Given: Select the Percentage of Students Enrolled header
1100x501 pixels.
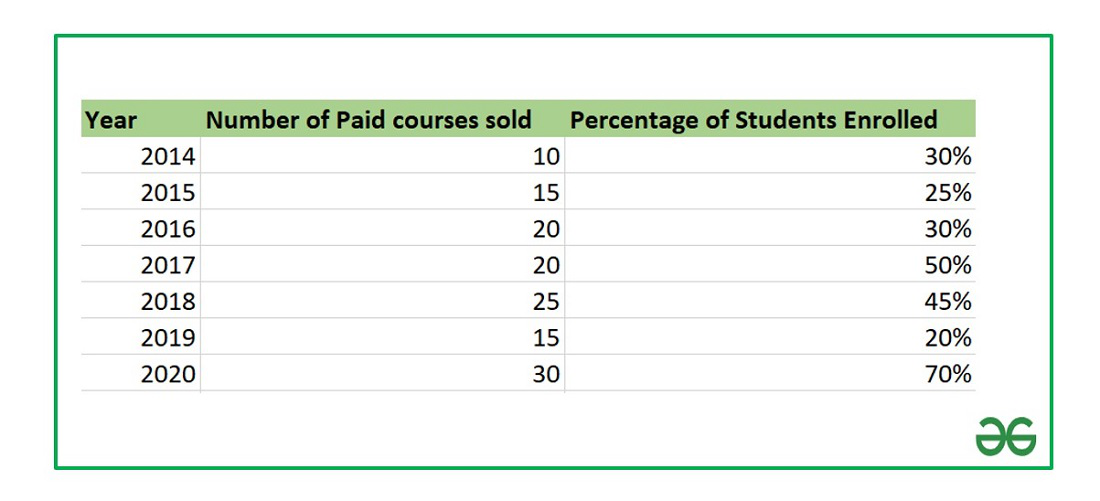Looking at the screenshot, I should click(754, 120).
